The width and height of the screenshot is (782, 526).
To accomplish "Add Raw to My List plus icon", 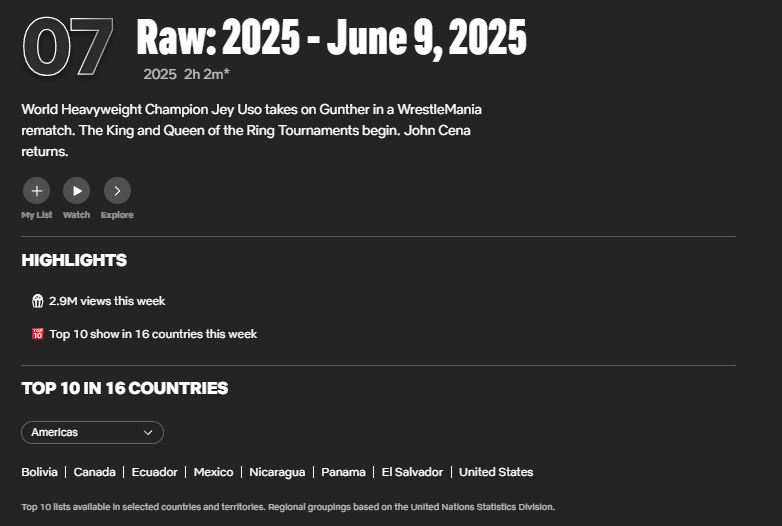I will [37, 190].
